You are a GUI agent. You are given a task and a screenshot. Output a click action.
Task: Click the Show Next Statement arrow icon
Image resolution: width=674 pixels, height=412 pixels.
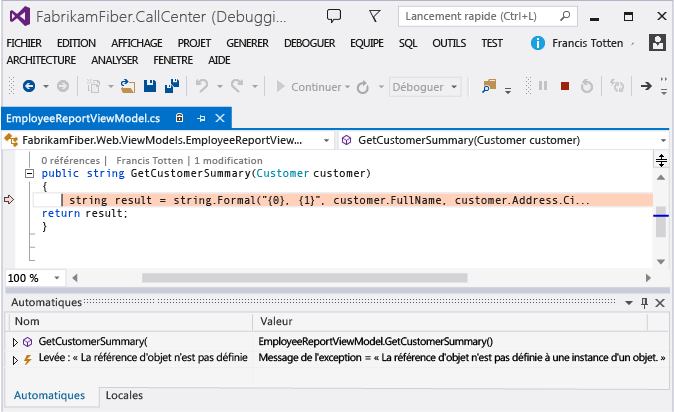(x=646, y=86)
